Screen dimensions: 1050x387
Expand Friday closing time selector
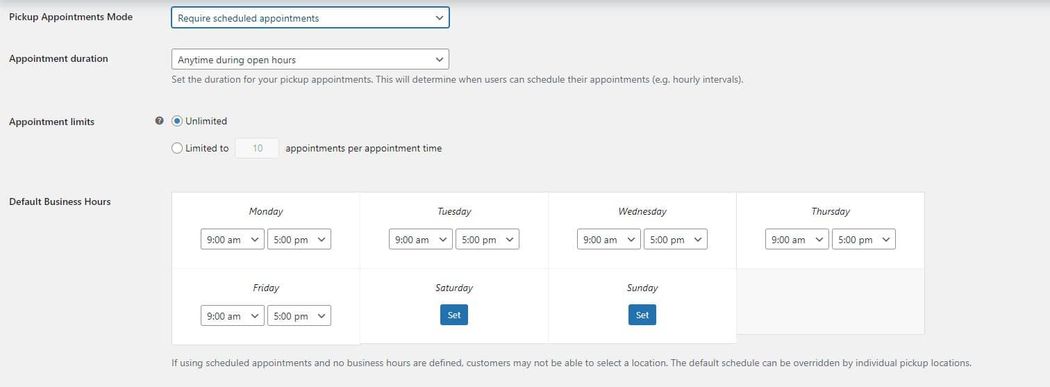299,316
